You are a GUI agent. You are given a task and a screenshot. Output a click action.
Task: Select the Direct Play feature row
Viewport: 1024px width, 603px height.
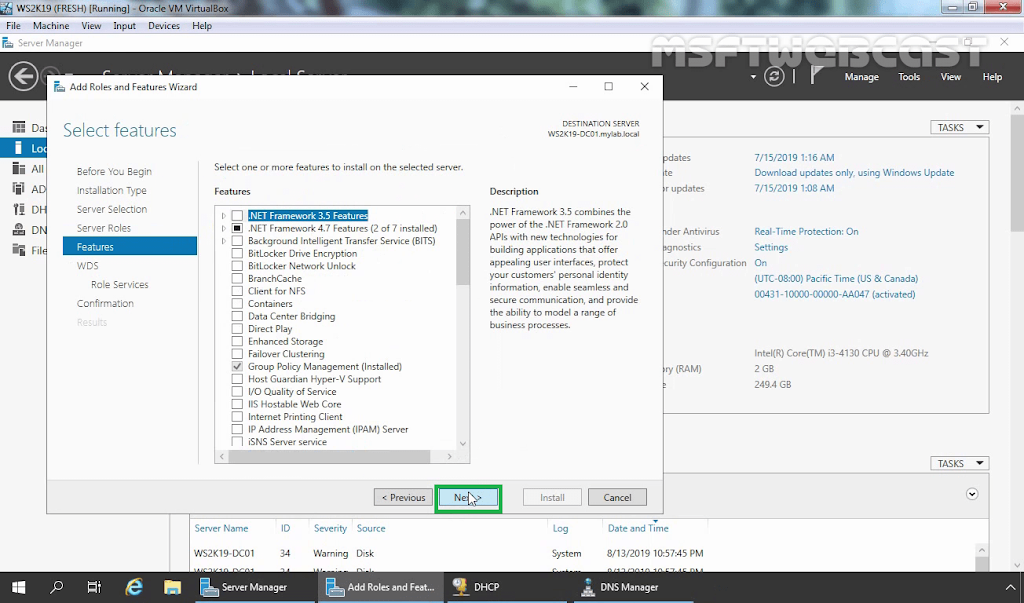tap(270, 329)
